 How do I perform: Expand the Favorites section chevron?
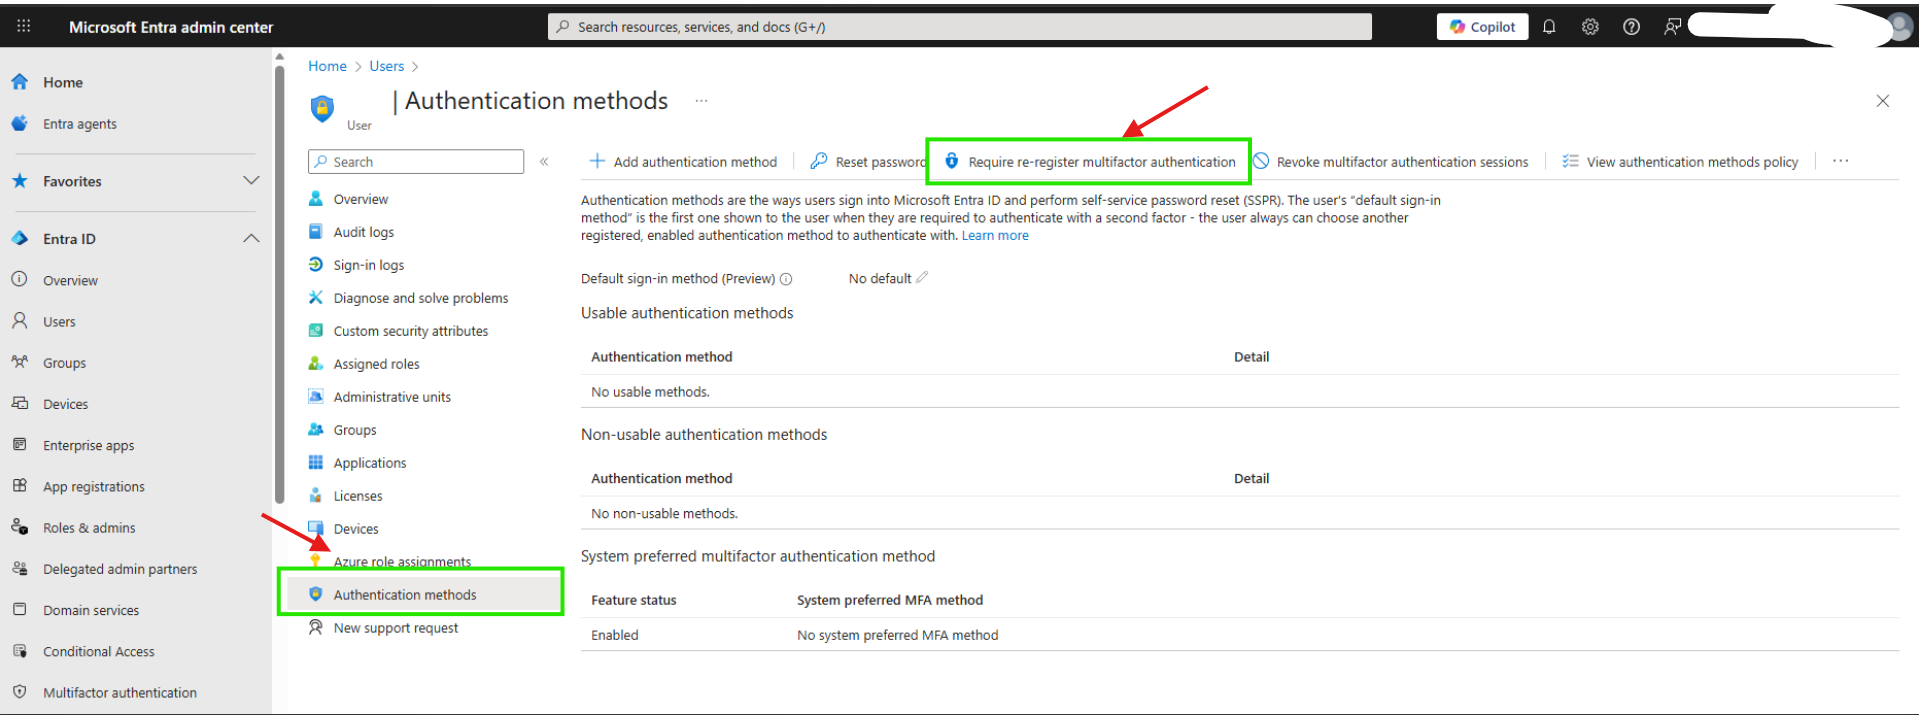[251, 181]
